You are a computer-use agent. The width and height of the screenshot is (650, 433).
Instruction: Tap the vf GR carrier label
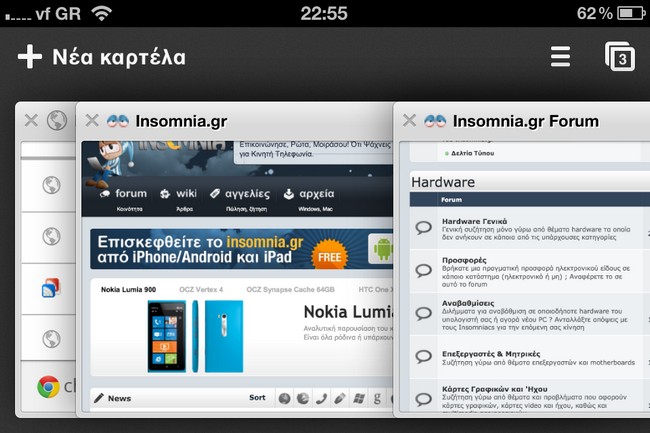(x=58, y=14)
